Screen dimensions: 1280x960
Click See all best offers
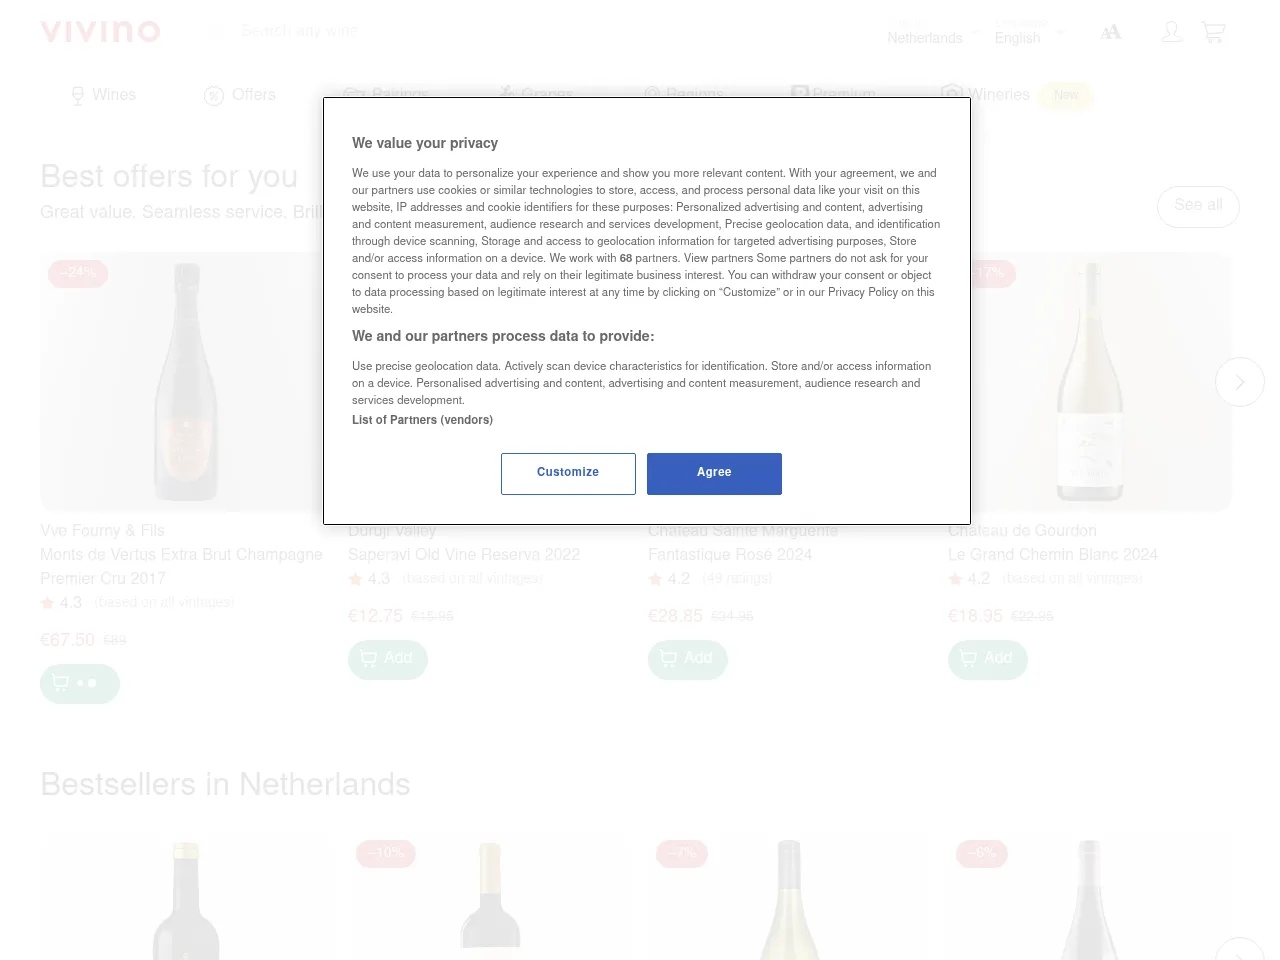(1198, 206)
